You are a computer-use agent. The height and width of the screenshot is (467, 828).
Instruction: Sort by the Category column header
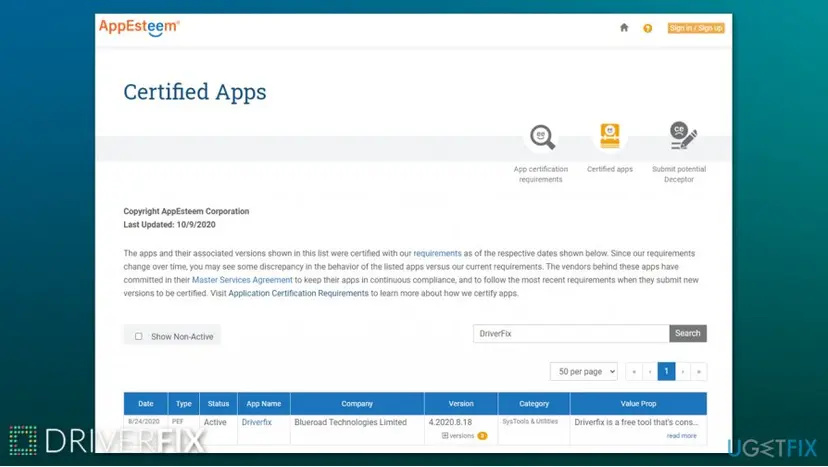click(x=534, y=404)
